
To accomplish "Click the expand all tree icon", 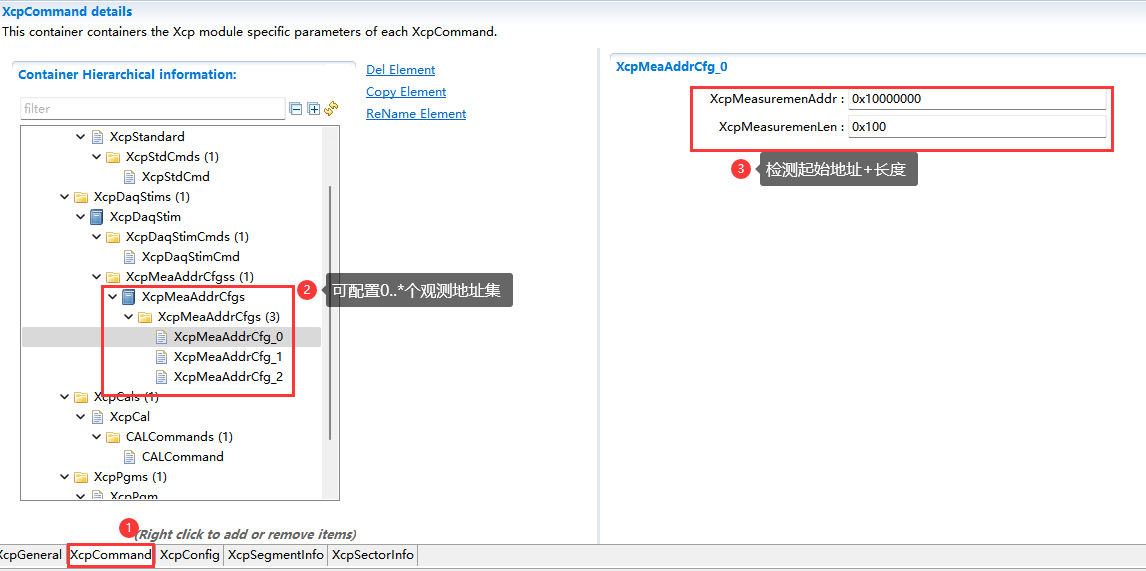I will coord(313,109).
